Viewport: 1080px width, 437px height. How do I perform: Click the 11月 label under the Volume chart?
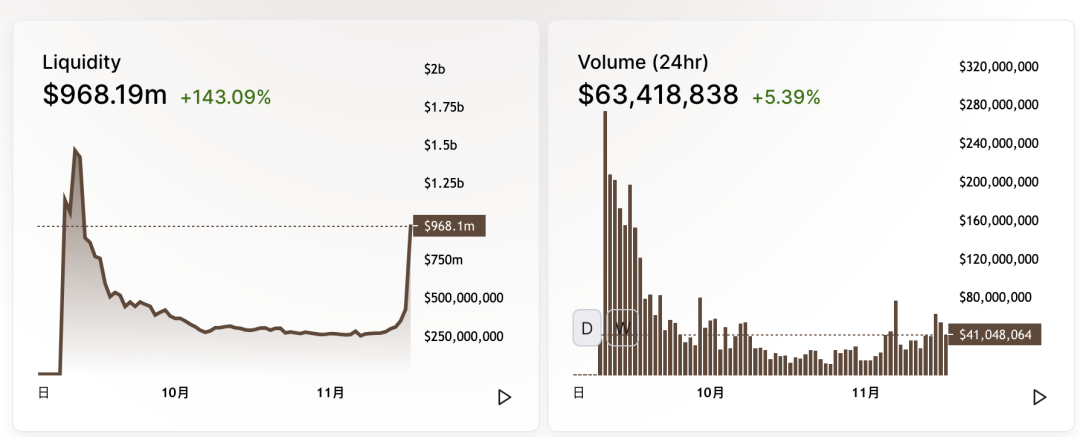[866, 393]
